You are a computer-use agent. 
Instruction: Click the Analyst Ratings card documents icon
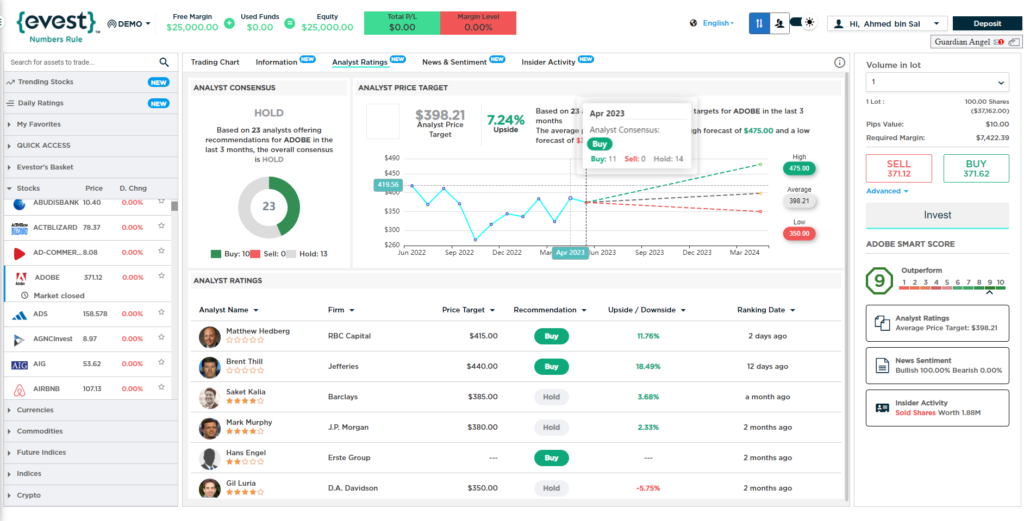882,323
